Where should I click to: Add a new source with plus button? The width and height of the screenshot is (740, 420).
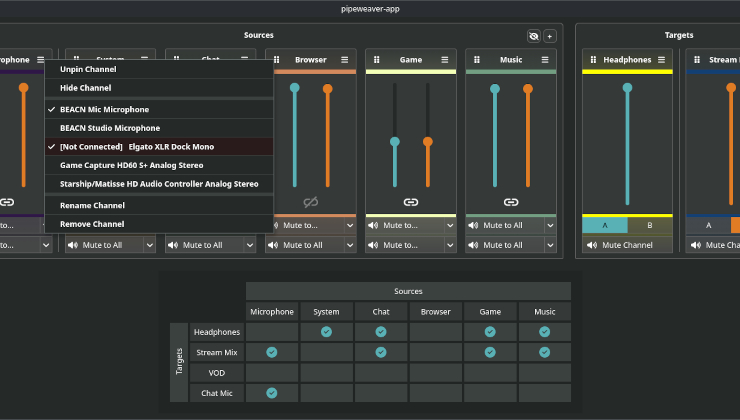click(x=550, y=36)
